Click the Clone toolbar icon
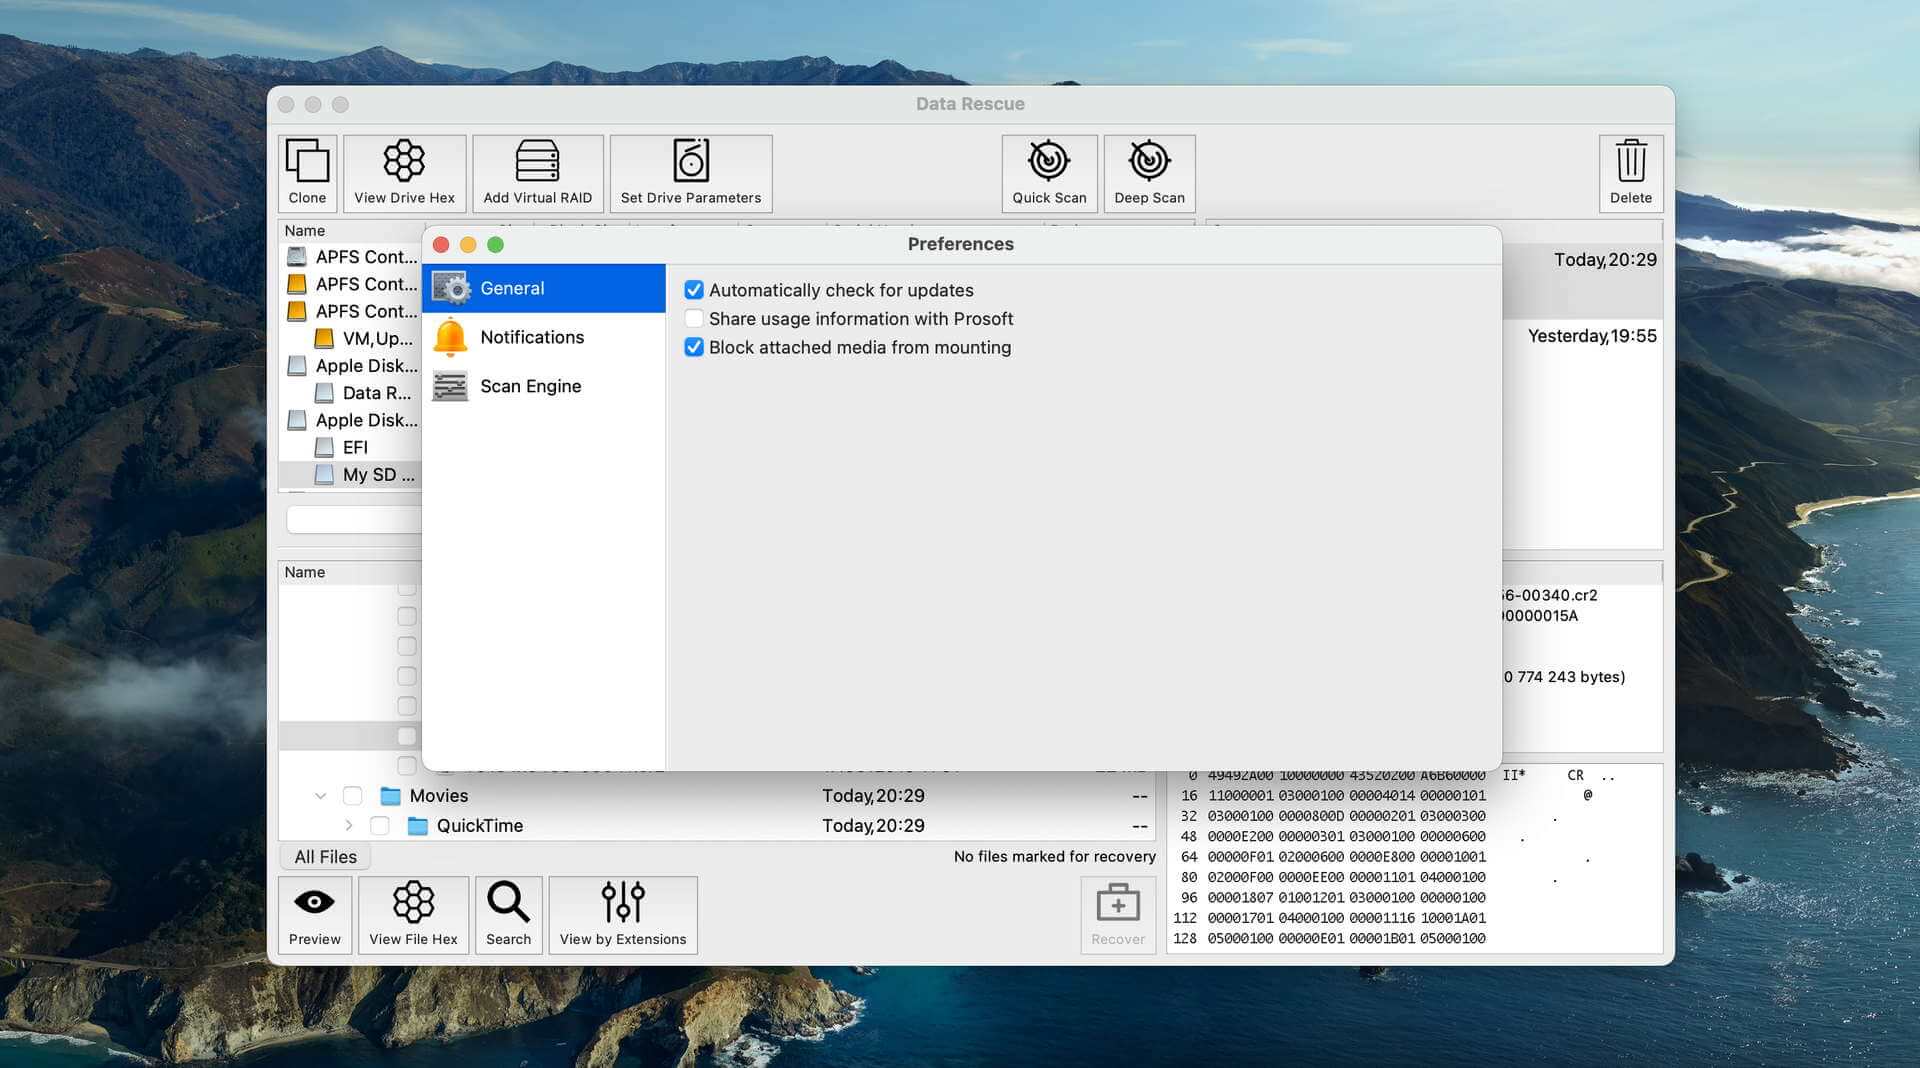Image resolution: width=1920 pixels, height=1068 pixels. (307, 172)
